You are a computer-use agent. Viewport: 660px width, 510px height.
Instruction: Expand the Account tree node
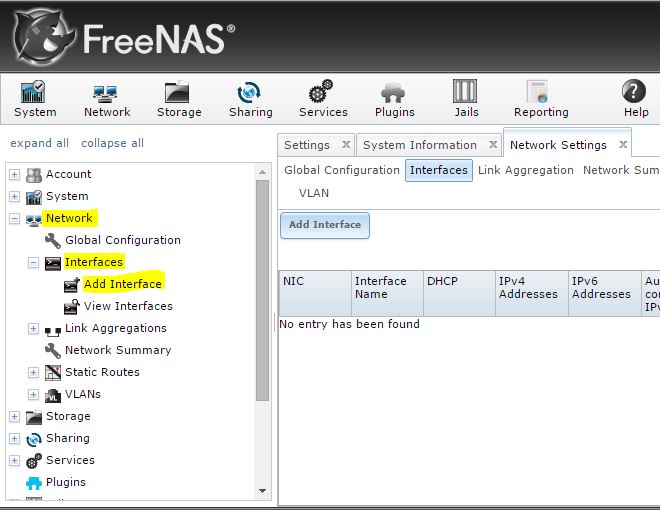click(14, 174)
